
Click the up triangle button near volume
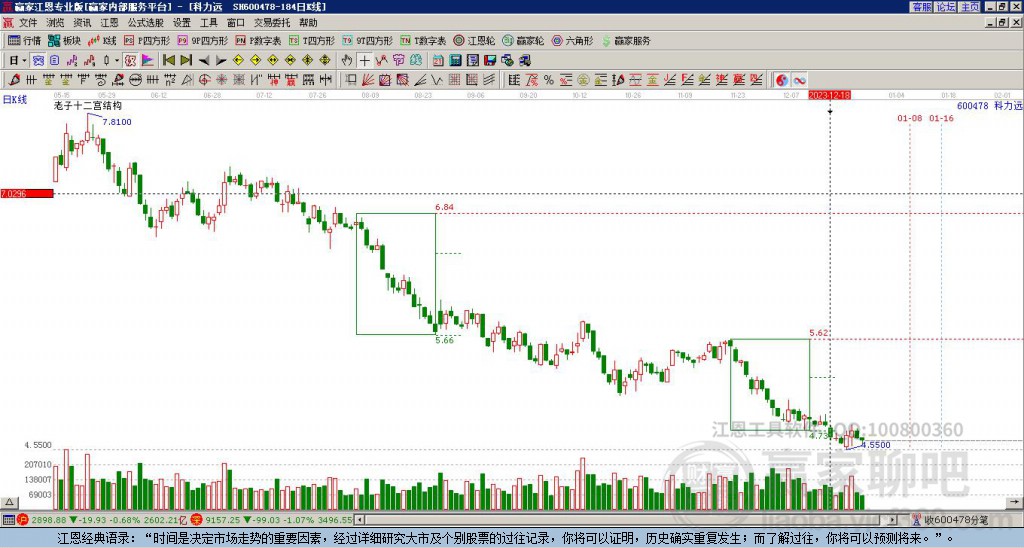point(9,502)
